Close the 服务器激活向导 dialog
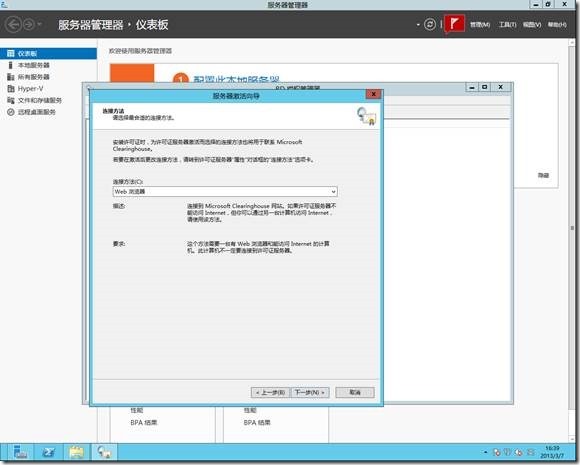 tap(374, 94)
